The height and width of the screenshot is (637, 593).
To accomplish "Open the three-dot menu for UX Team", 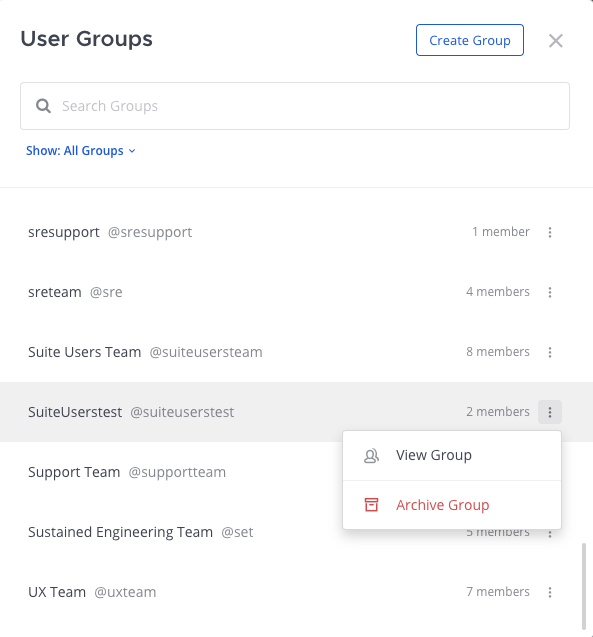I will point(550,592).
